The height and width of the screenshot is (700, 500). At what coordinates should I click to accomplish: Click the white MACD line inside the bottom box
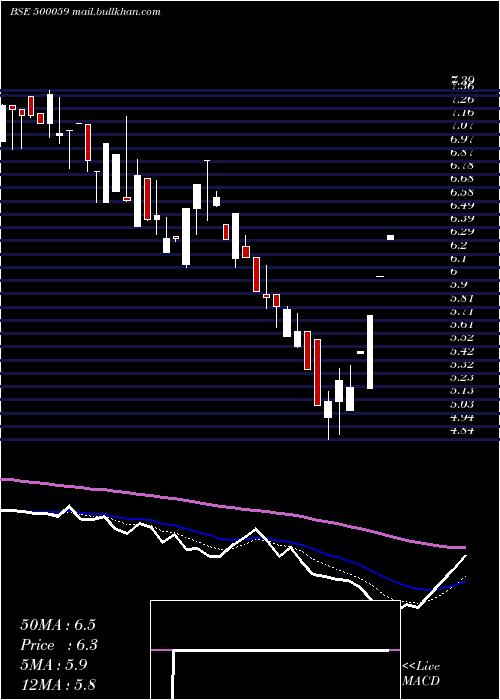281,651
